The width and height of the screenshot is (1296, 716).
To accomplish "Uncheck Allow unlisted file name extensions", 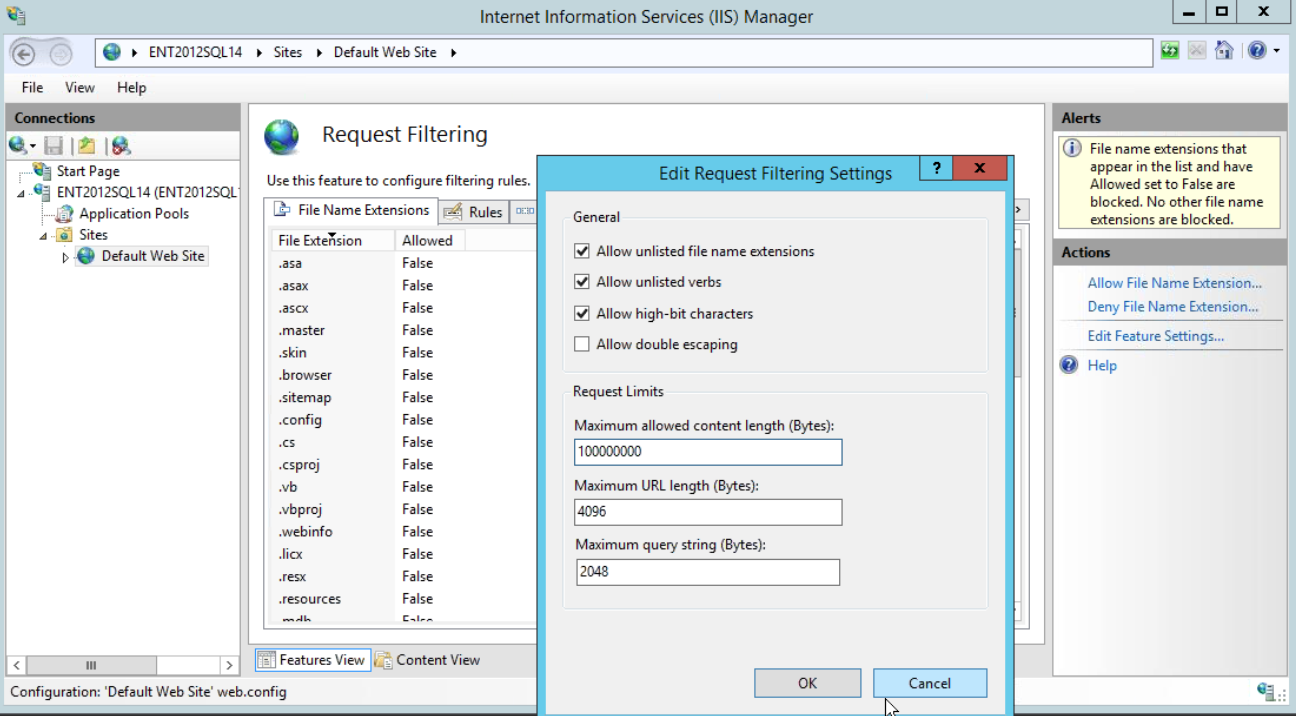I will click(x=582, y=251).
